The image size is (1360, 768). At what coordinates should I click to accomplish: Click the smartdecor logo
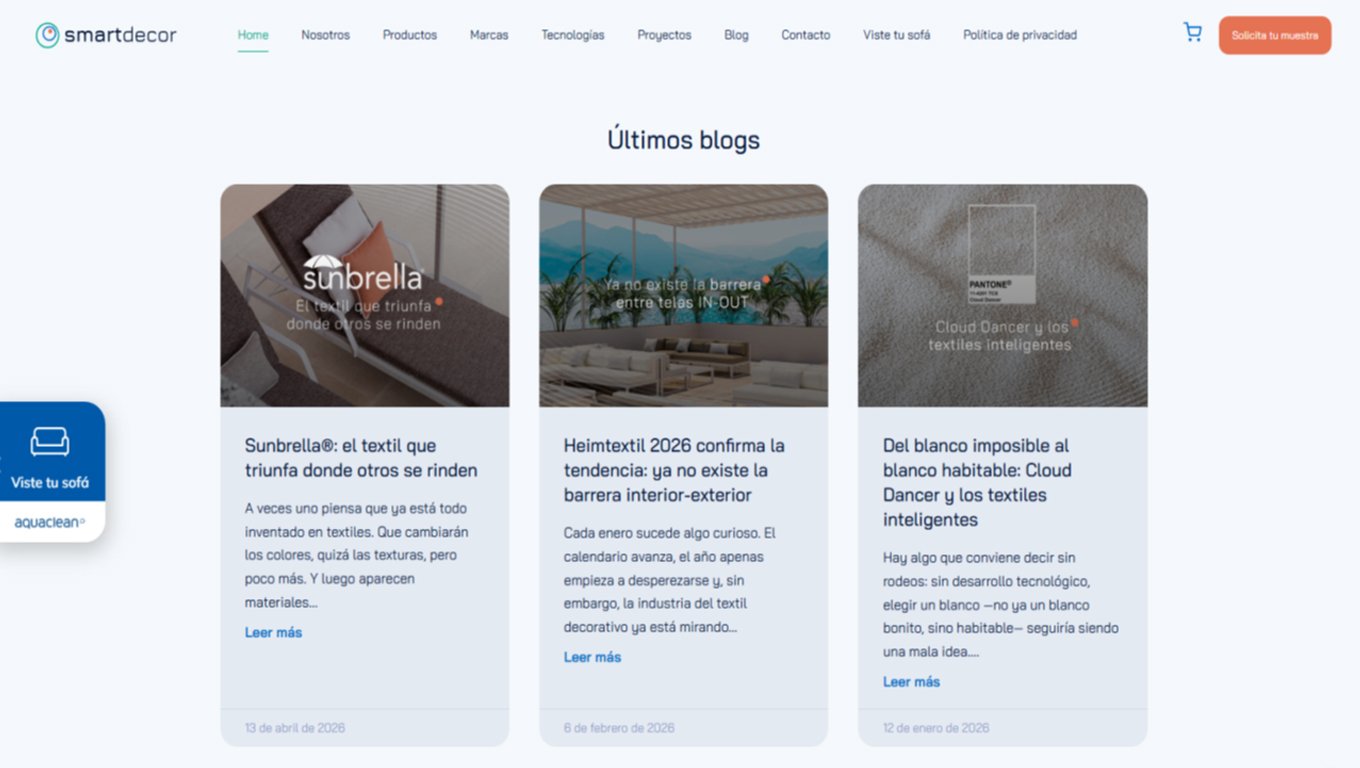[x=106, y=35]
